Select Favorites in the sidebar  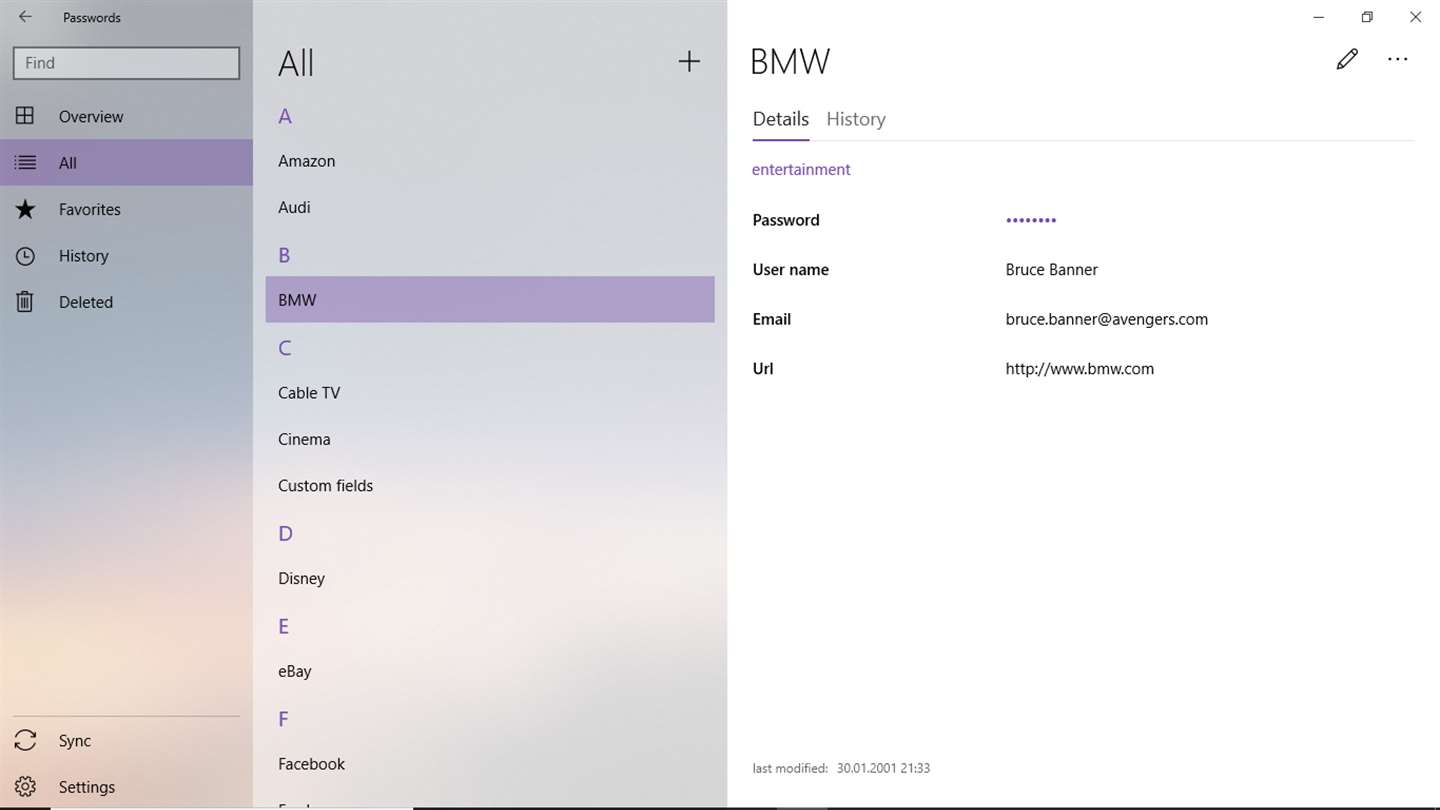(x=90, y=209)
